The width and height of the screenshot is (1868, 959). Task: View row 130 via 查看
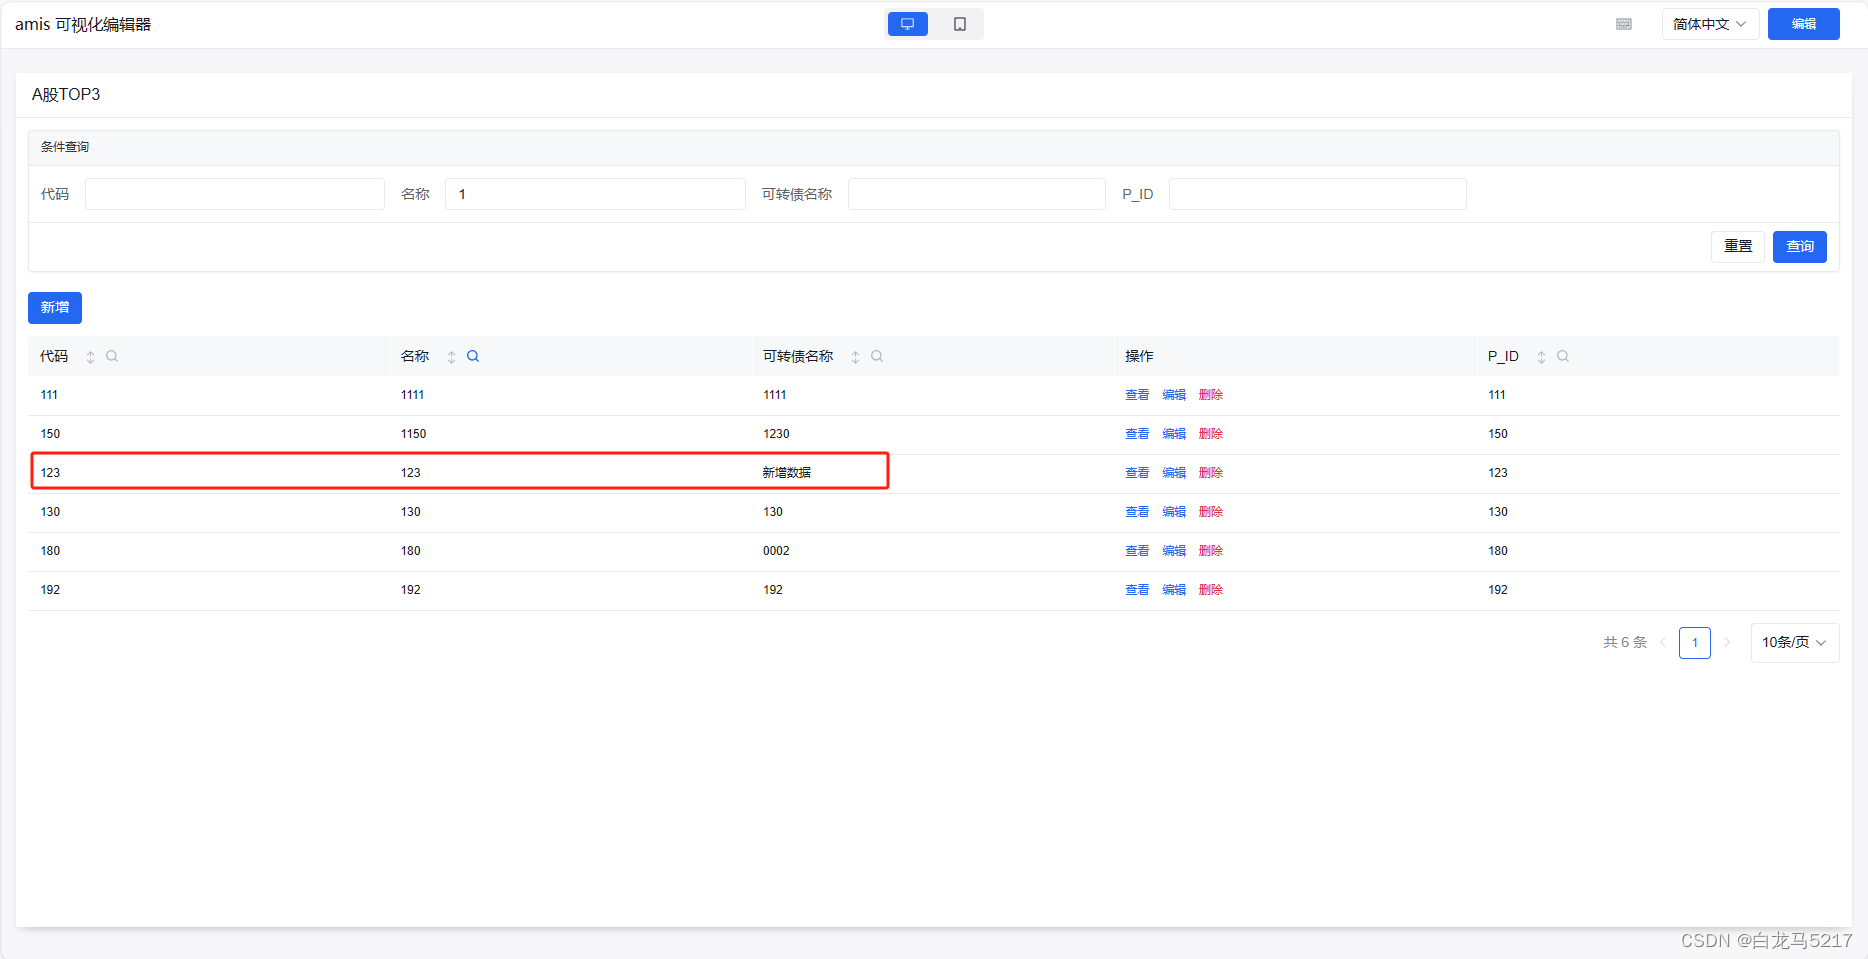(x=1137, y=512)
